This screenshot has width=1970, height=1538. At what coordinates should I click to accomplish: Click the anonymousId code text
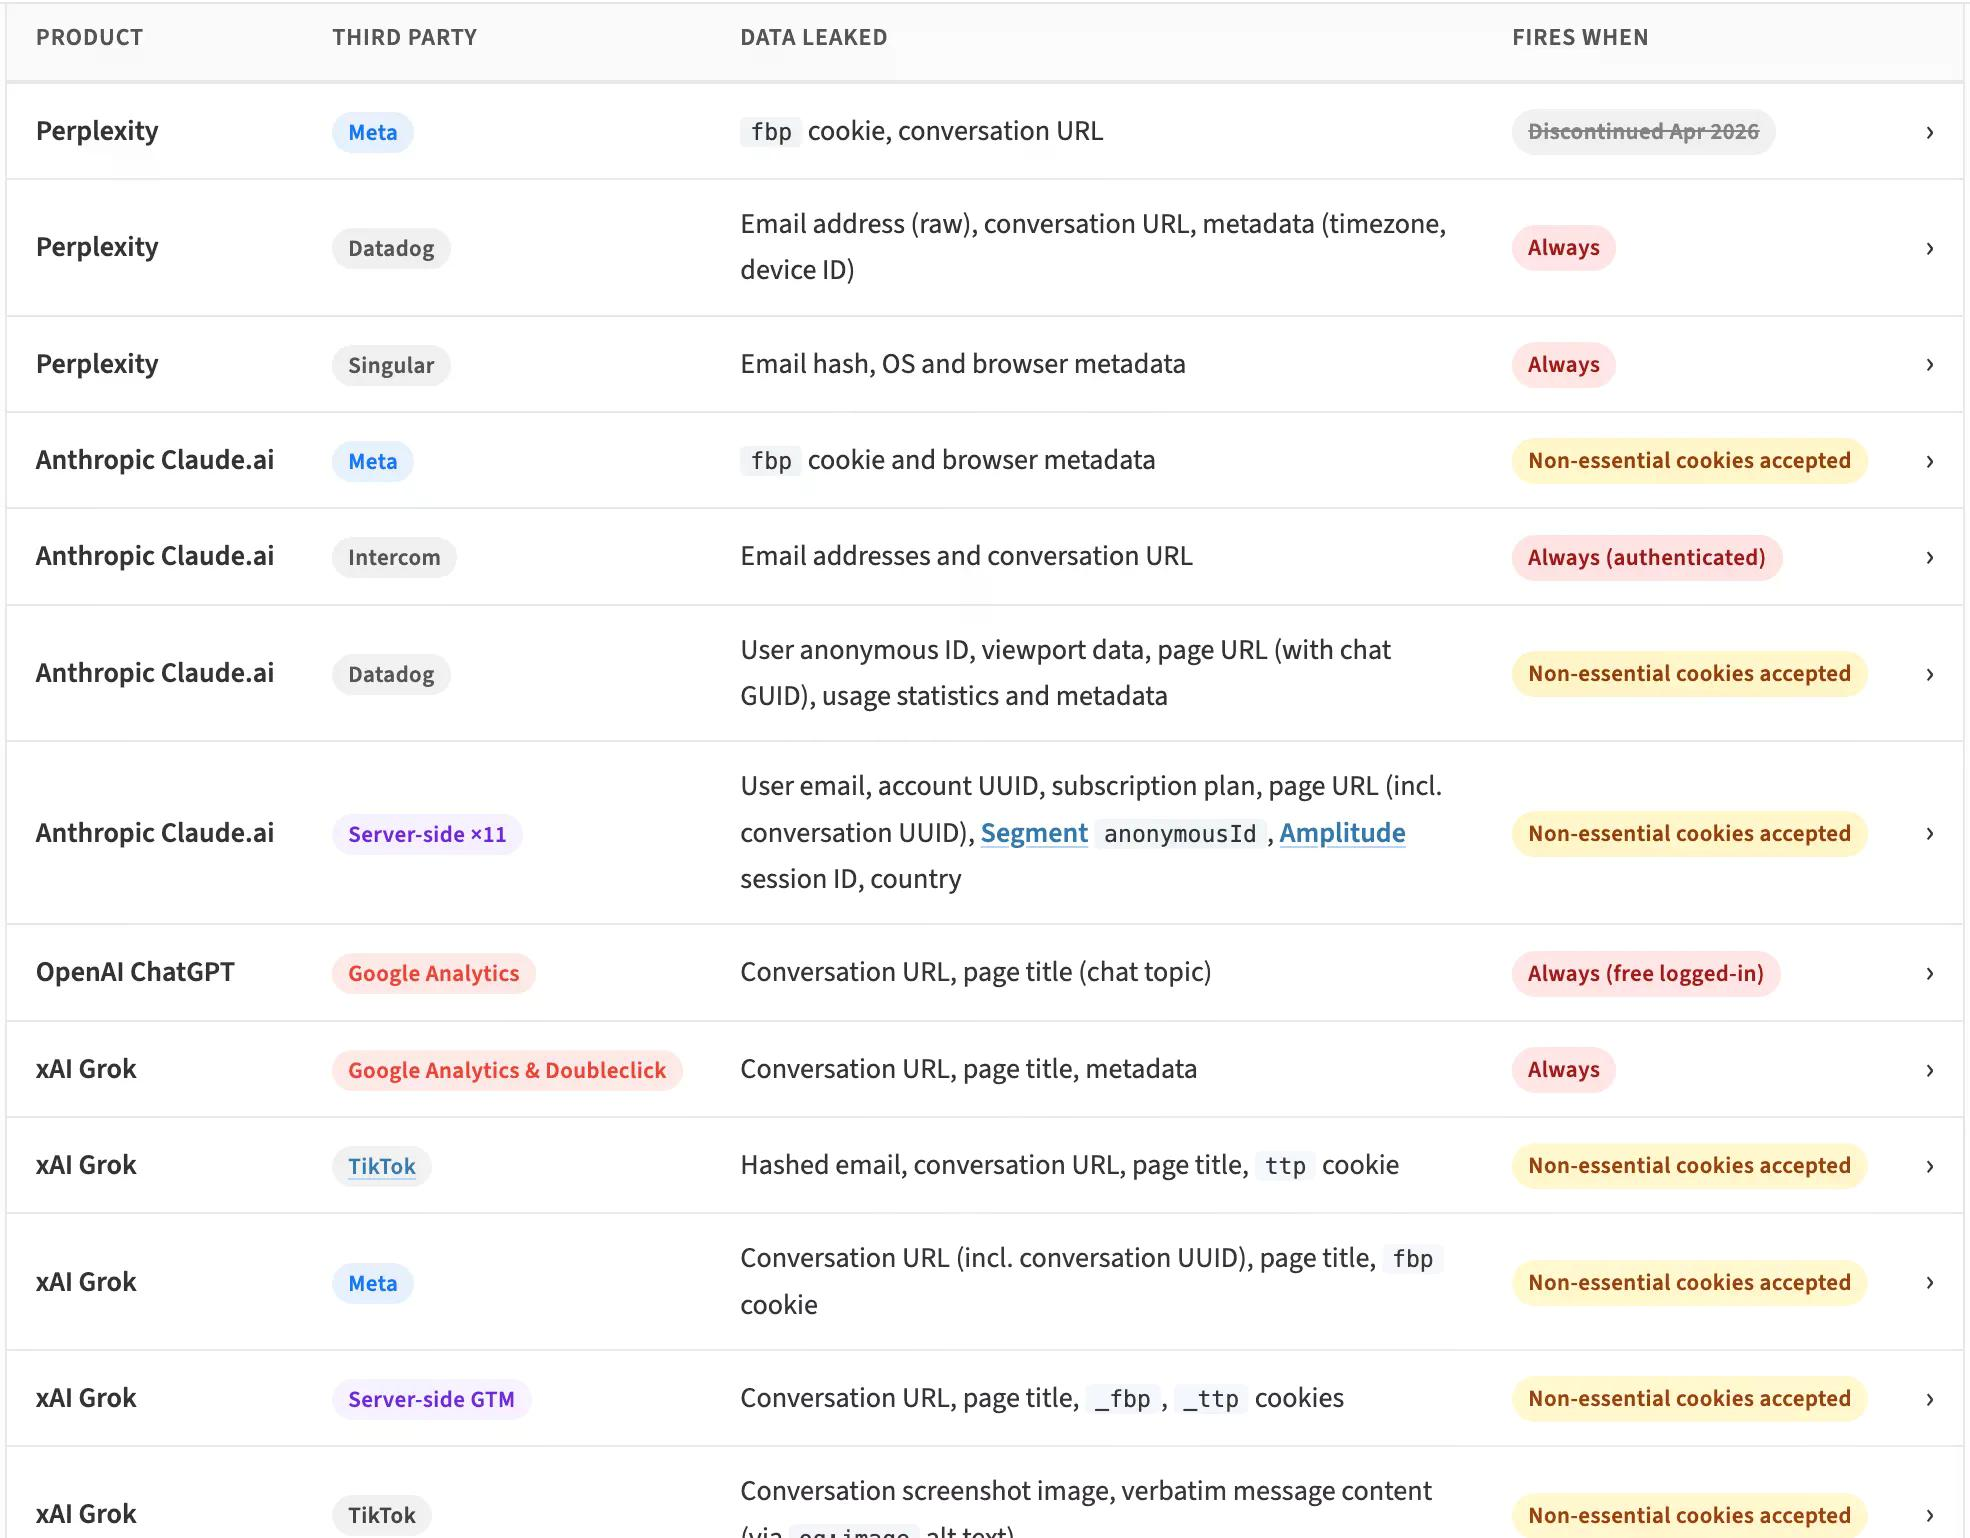click(1180, 834)
